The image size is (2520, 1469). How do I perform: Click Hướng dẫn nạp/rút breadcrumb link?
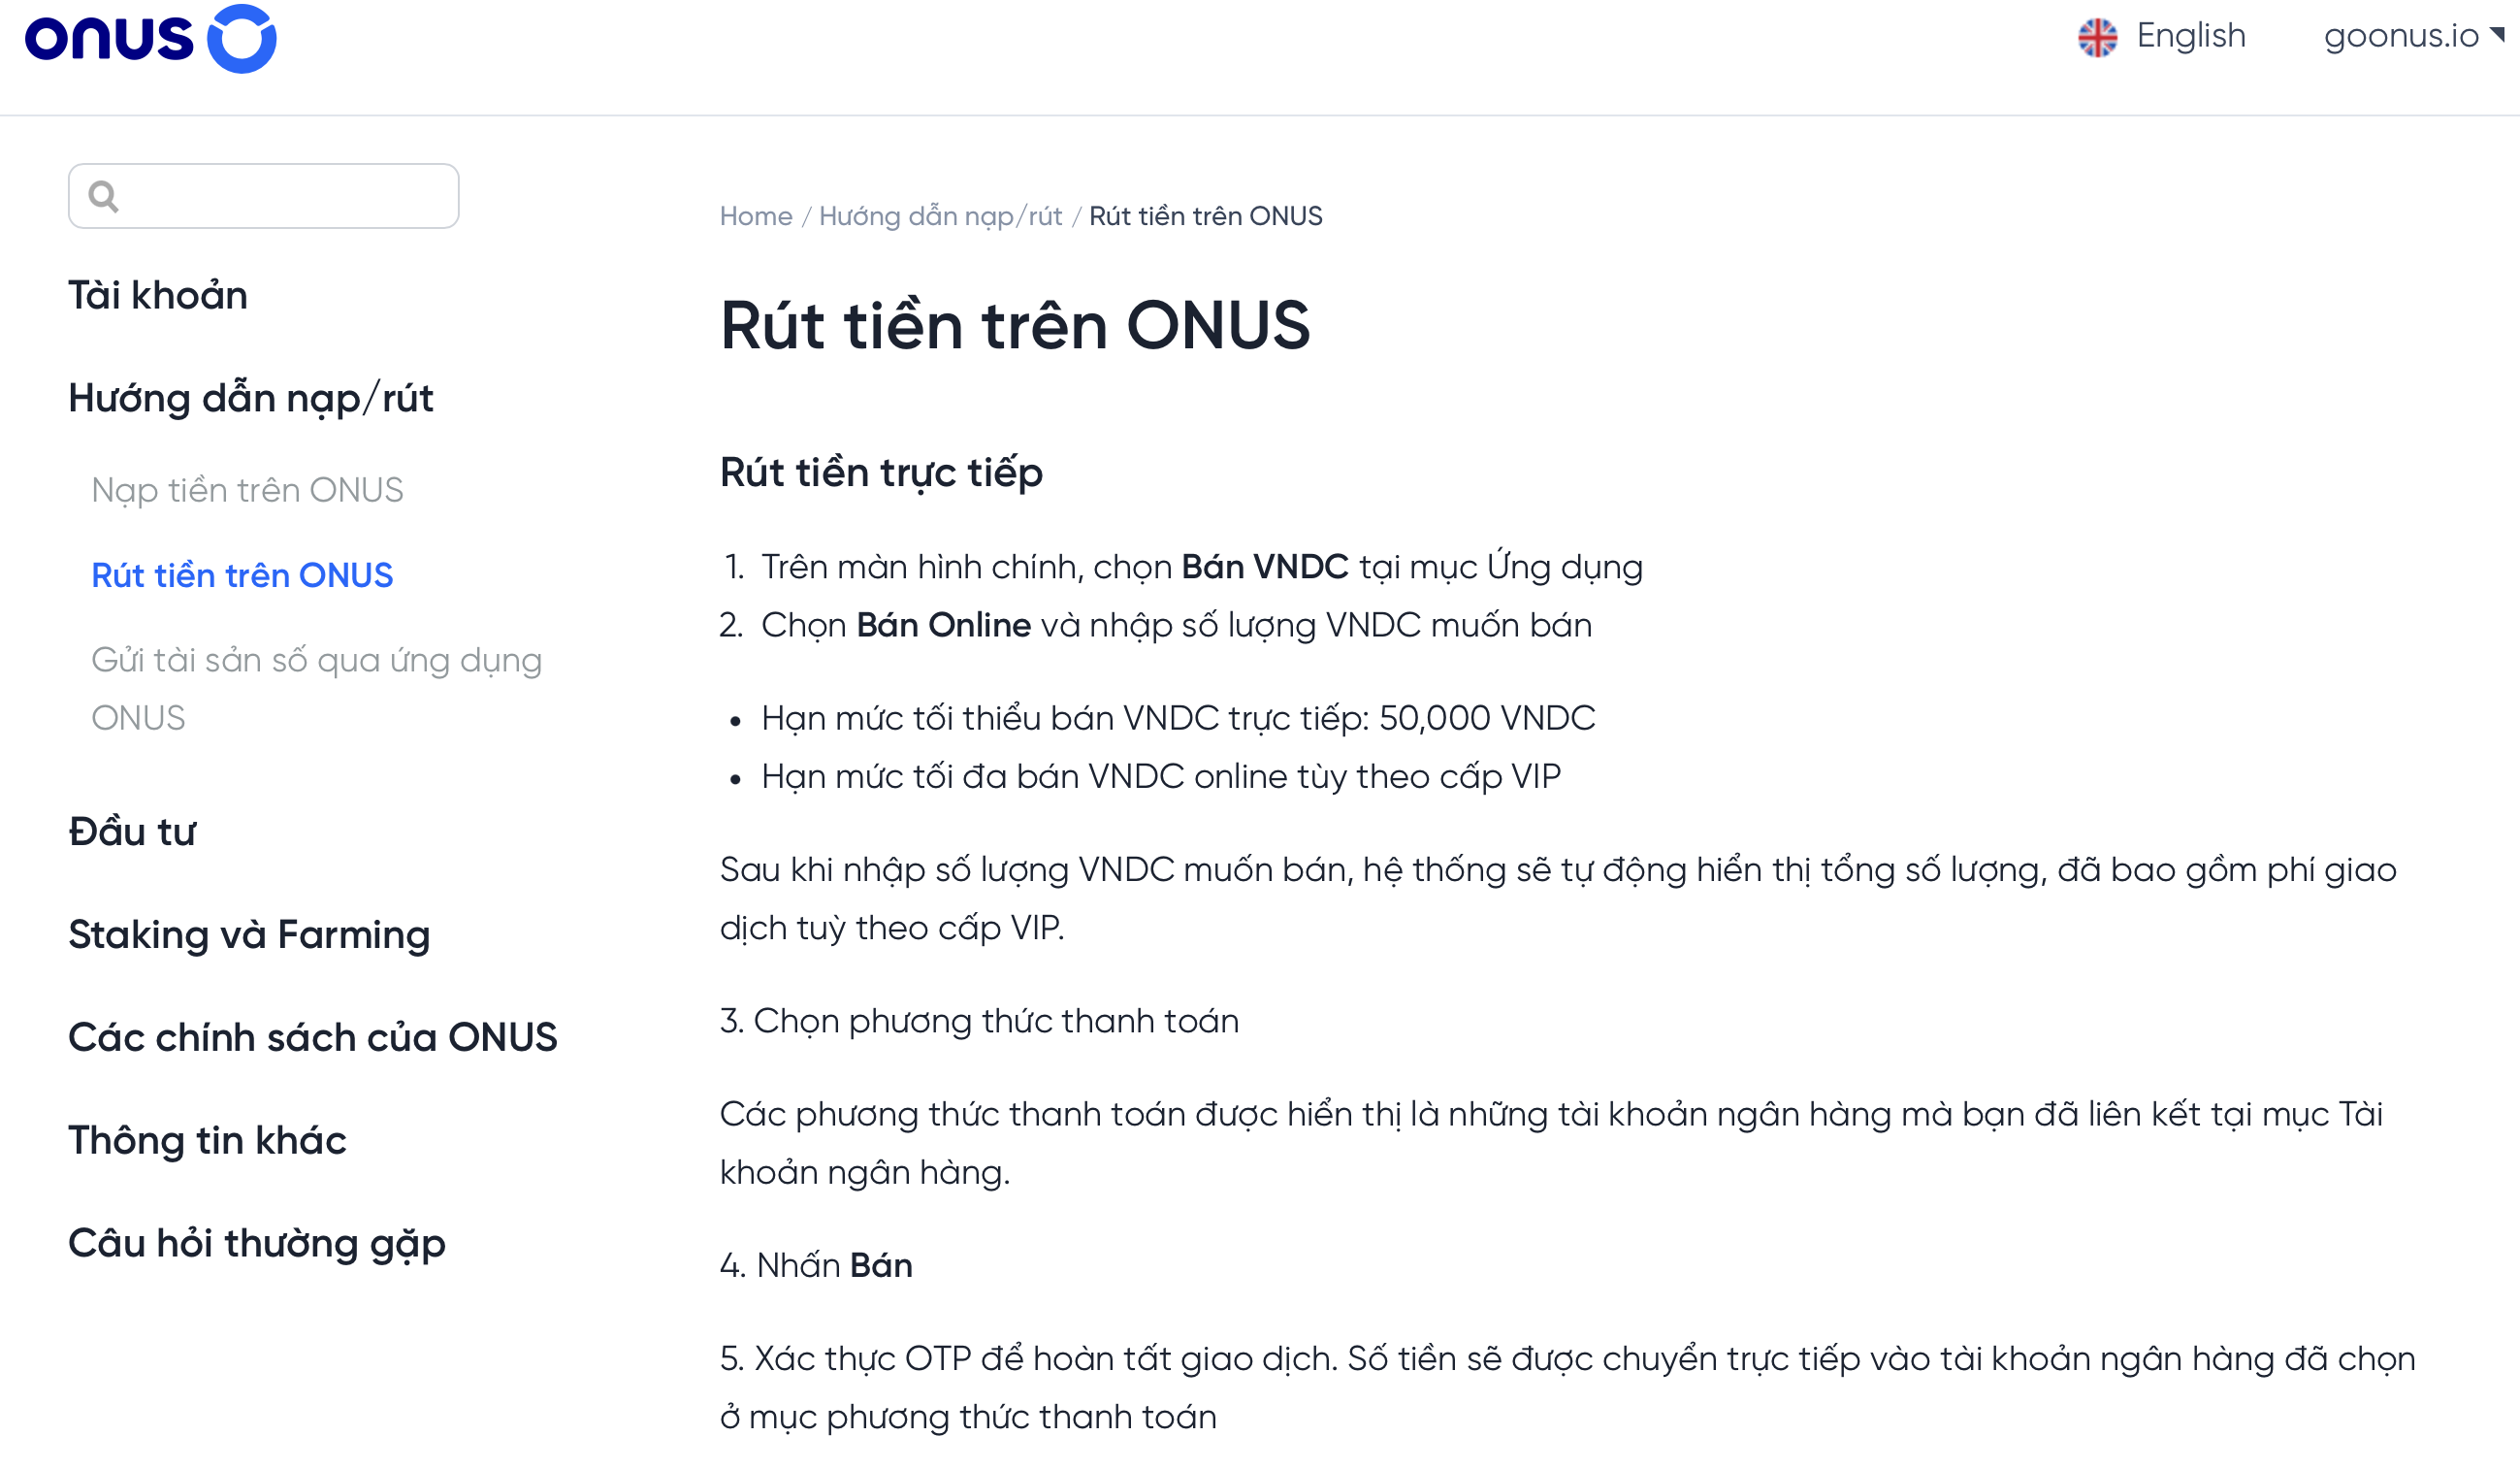coord(940,216)
